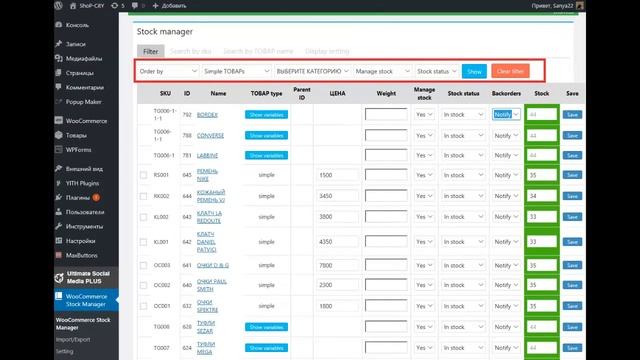Click the Медиафайлы media icon
Image resolution: width=640 pixels, height=360 pixels.
(x=59, y=58)
